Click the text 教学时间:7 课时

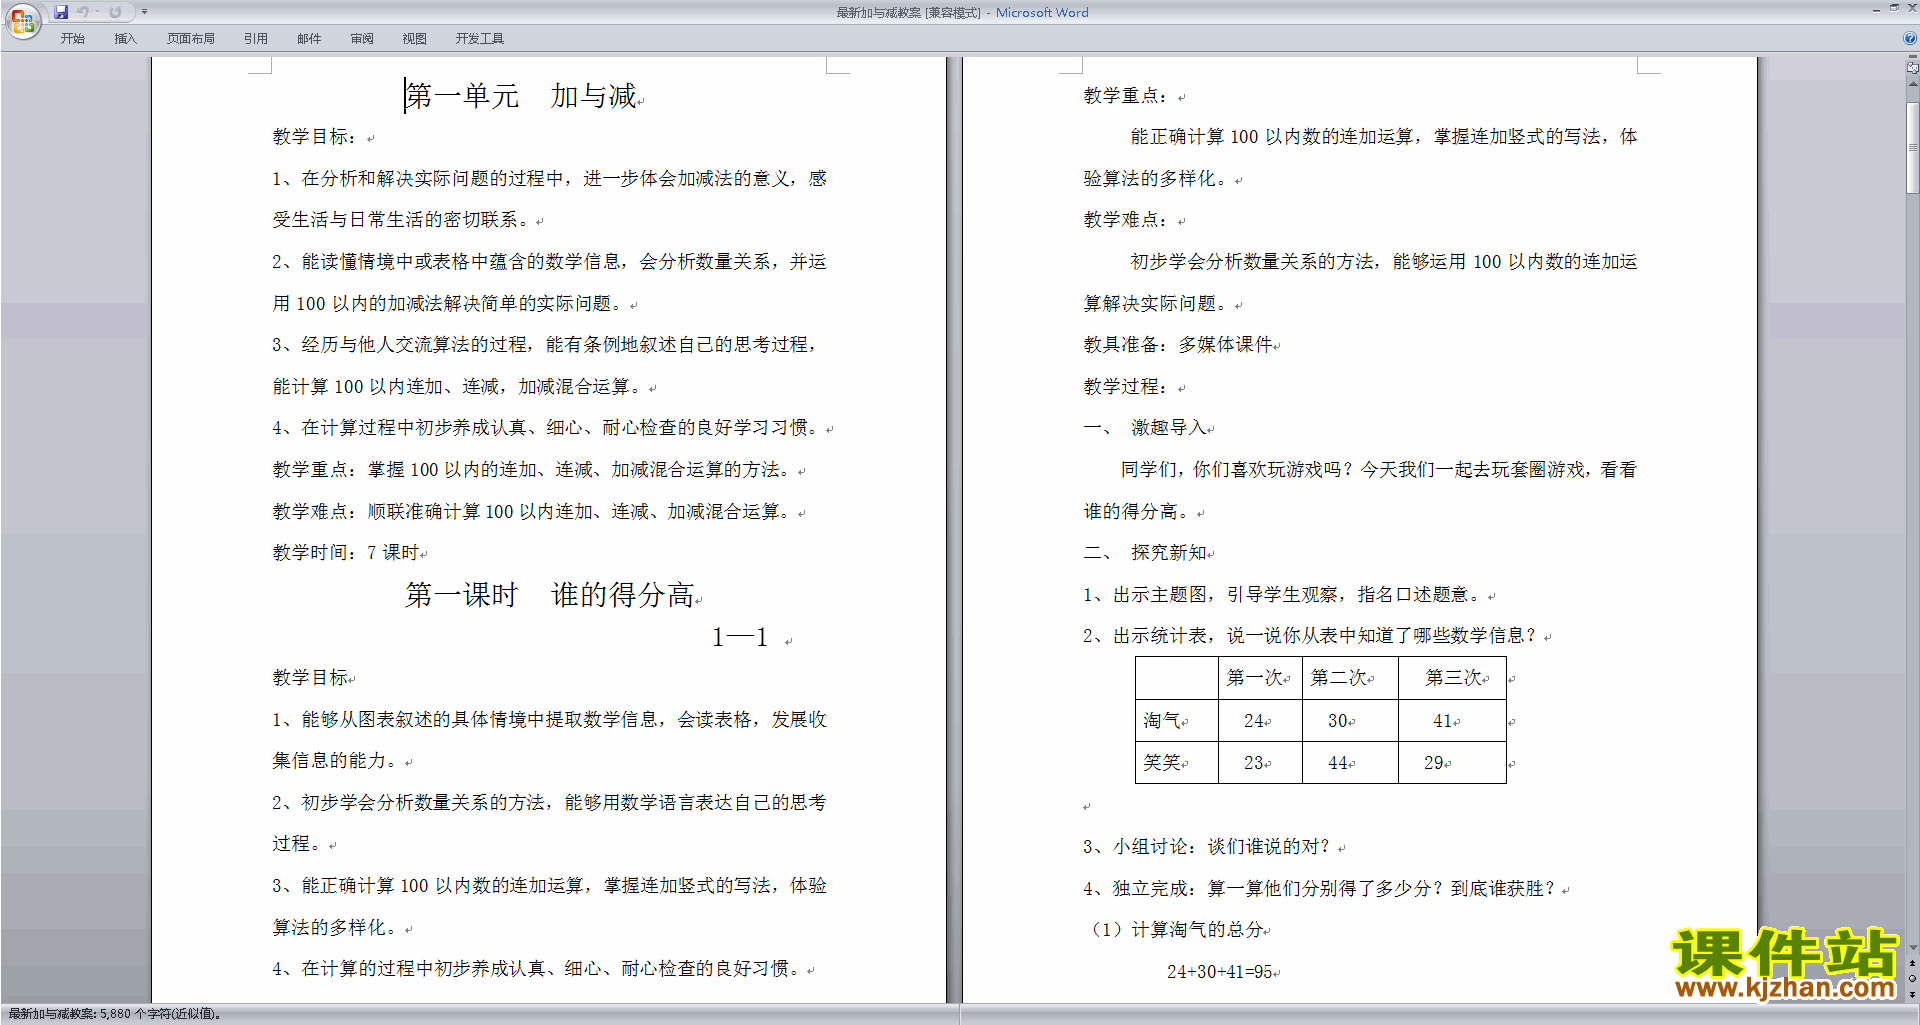(346, 553)
